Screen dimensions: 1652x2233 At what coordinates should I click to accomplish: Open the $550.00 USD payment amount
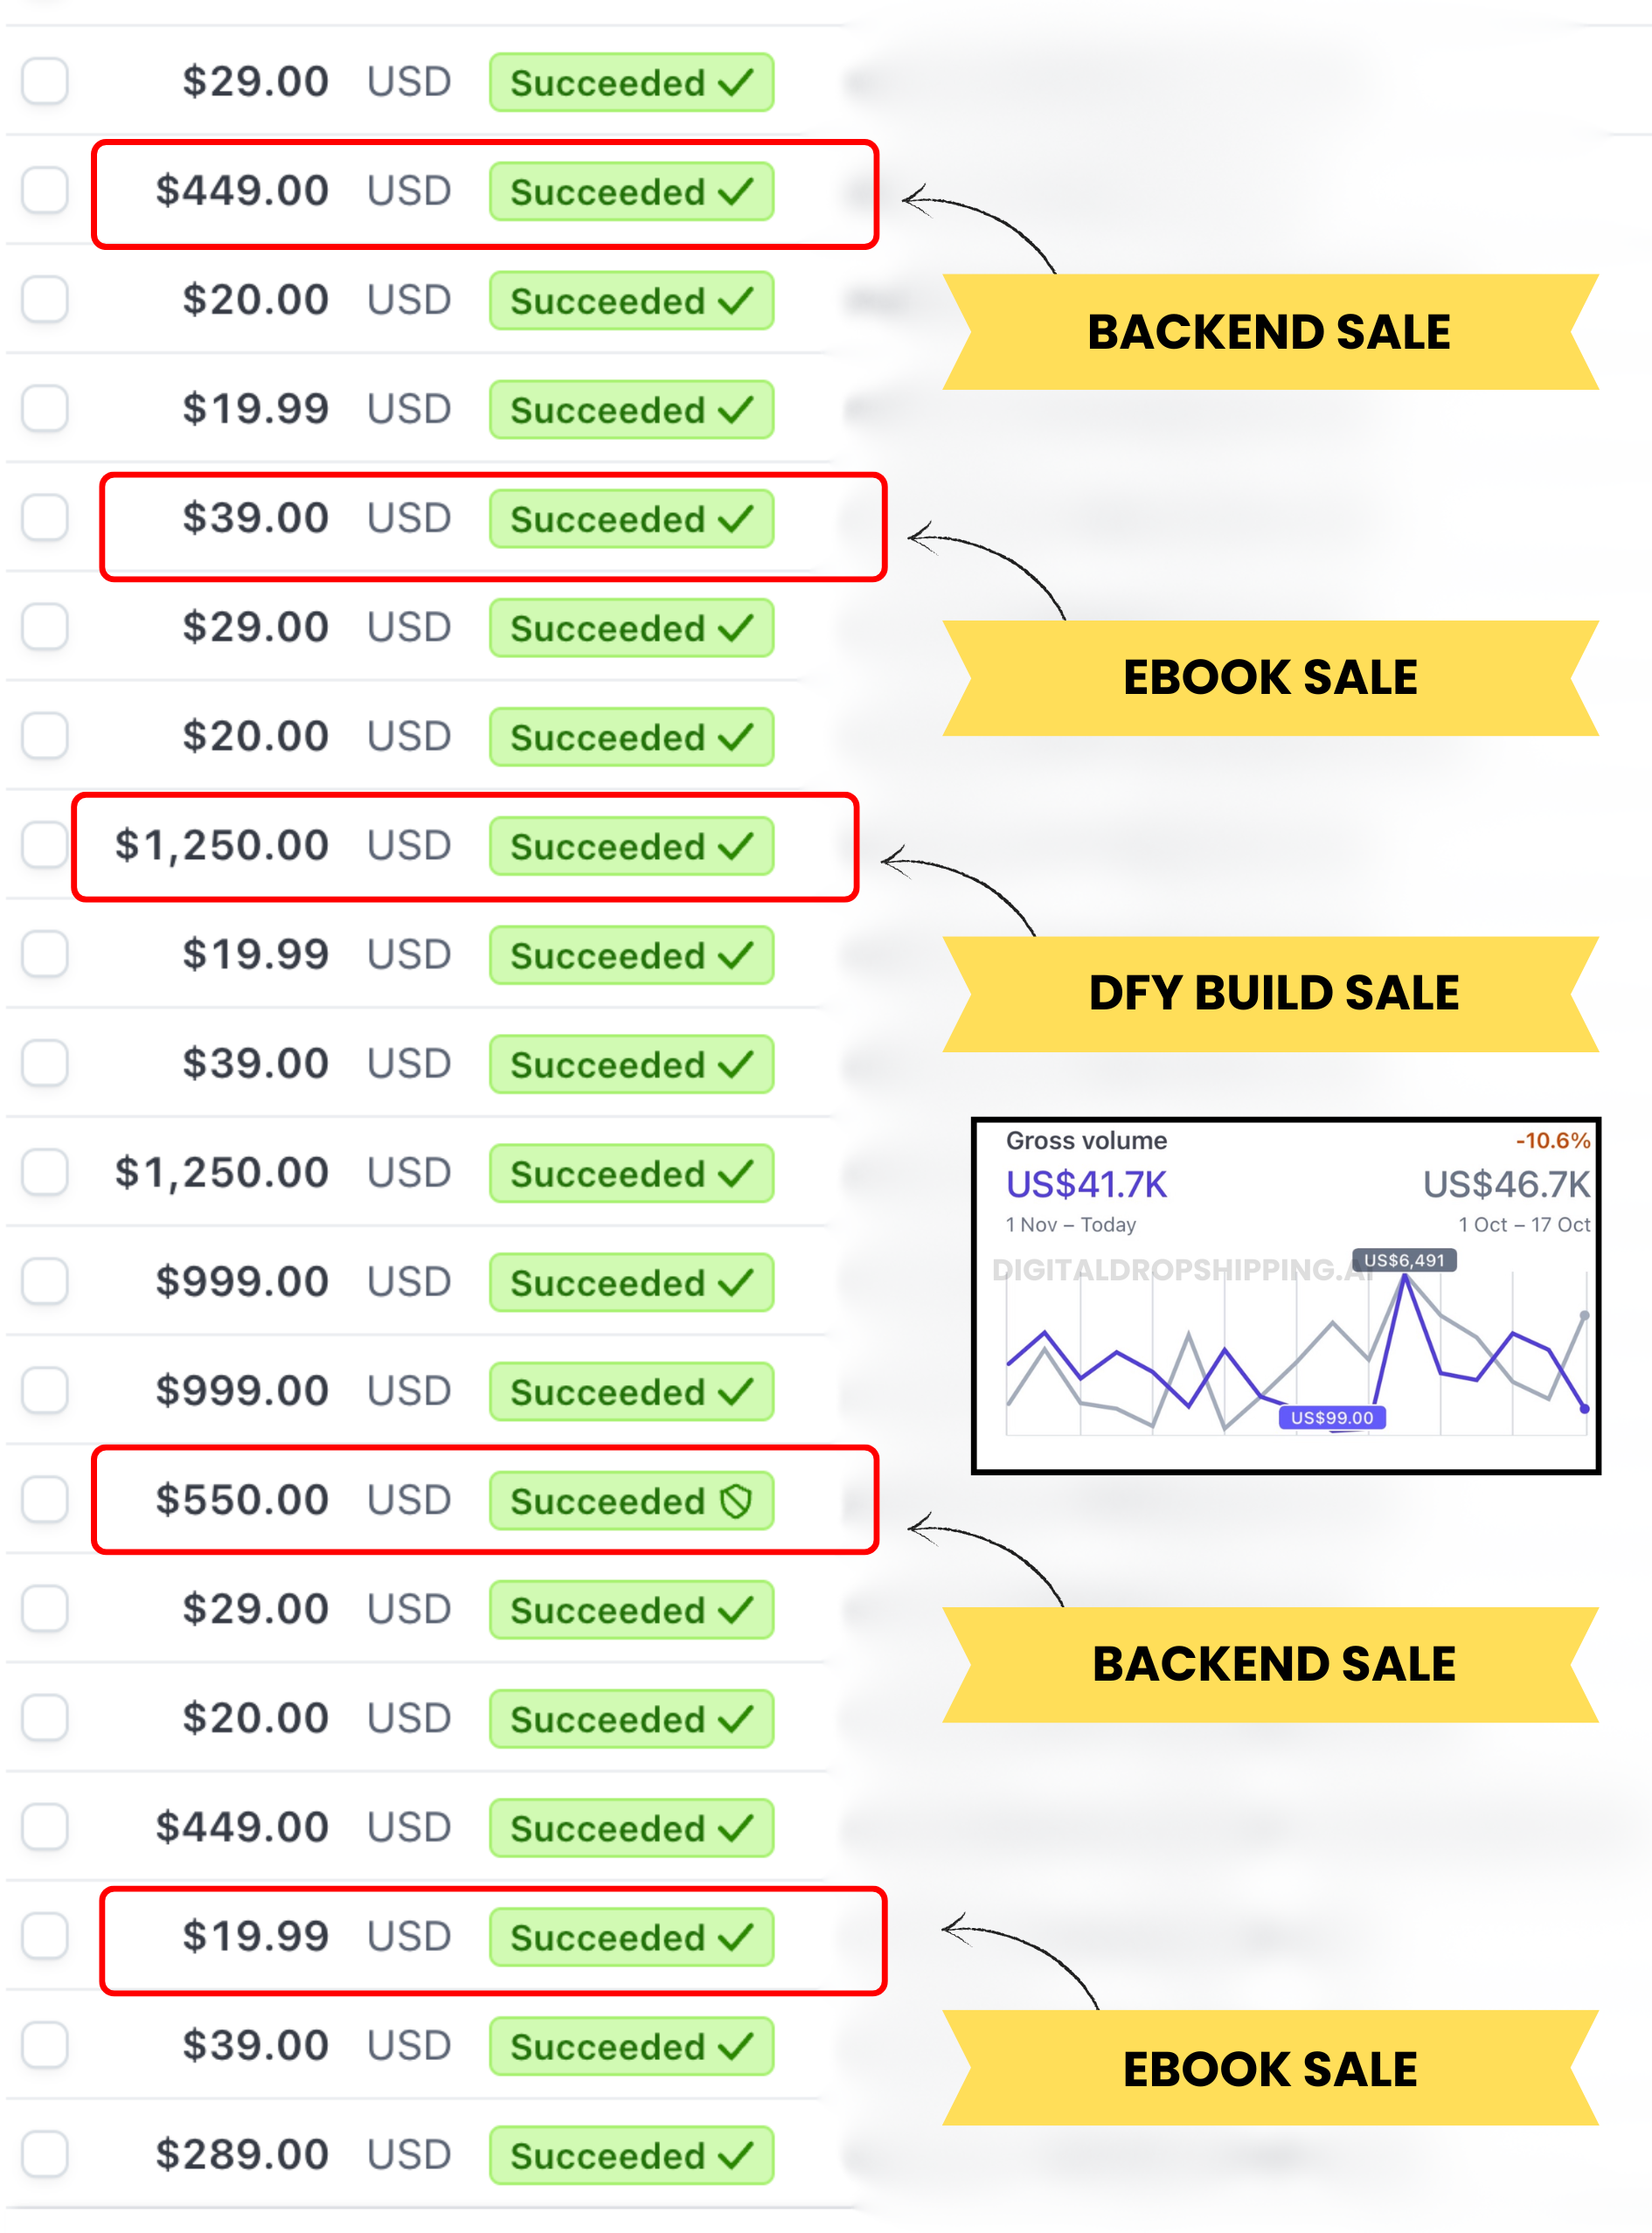click(241, 1500)
